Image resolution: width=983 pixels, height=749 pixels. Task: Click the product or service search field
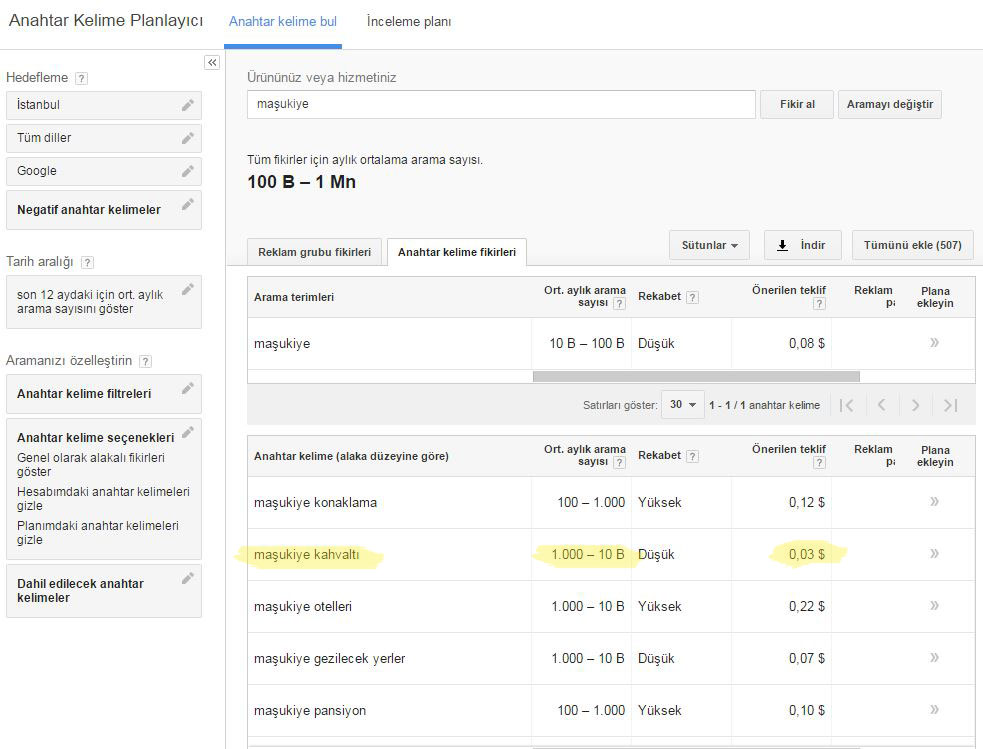(x=501, y=104)
